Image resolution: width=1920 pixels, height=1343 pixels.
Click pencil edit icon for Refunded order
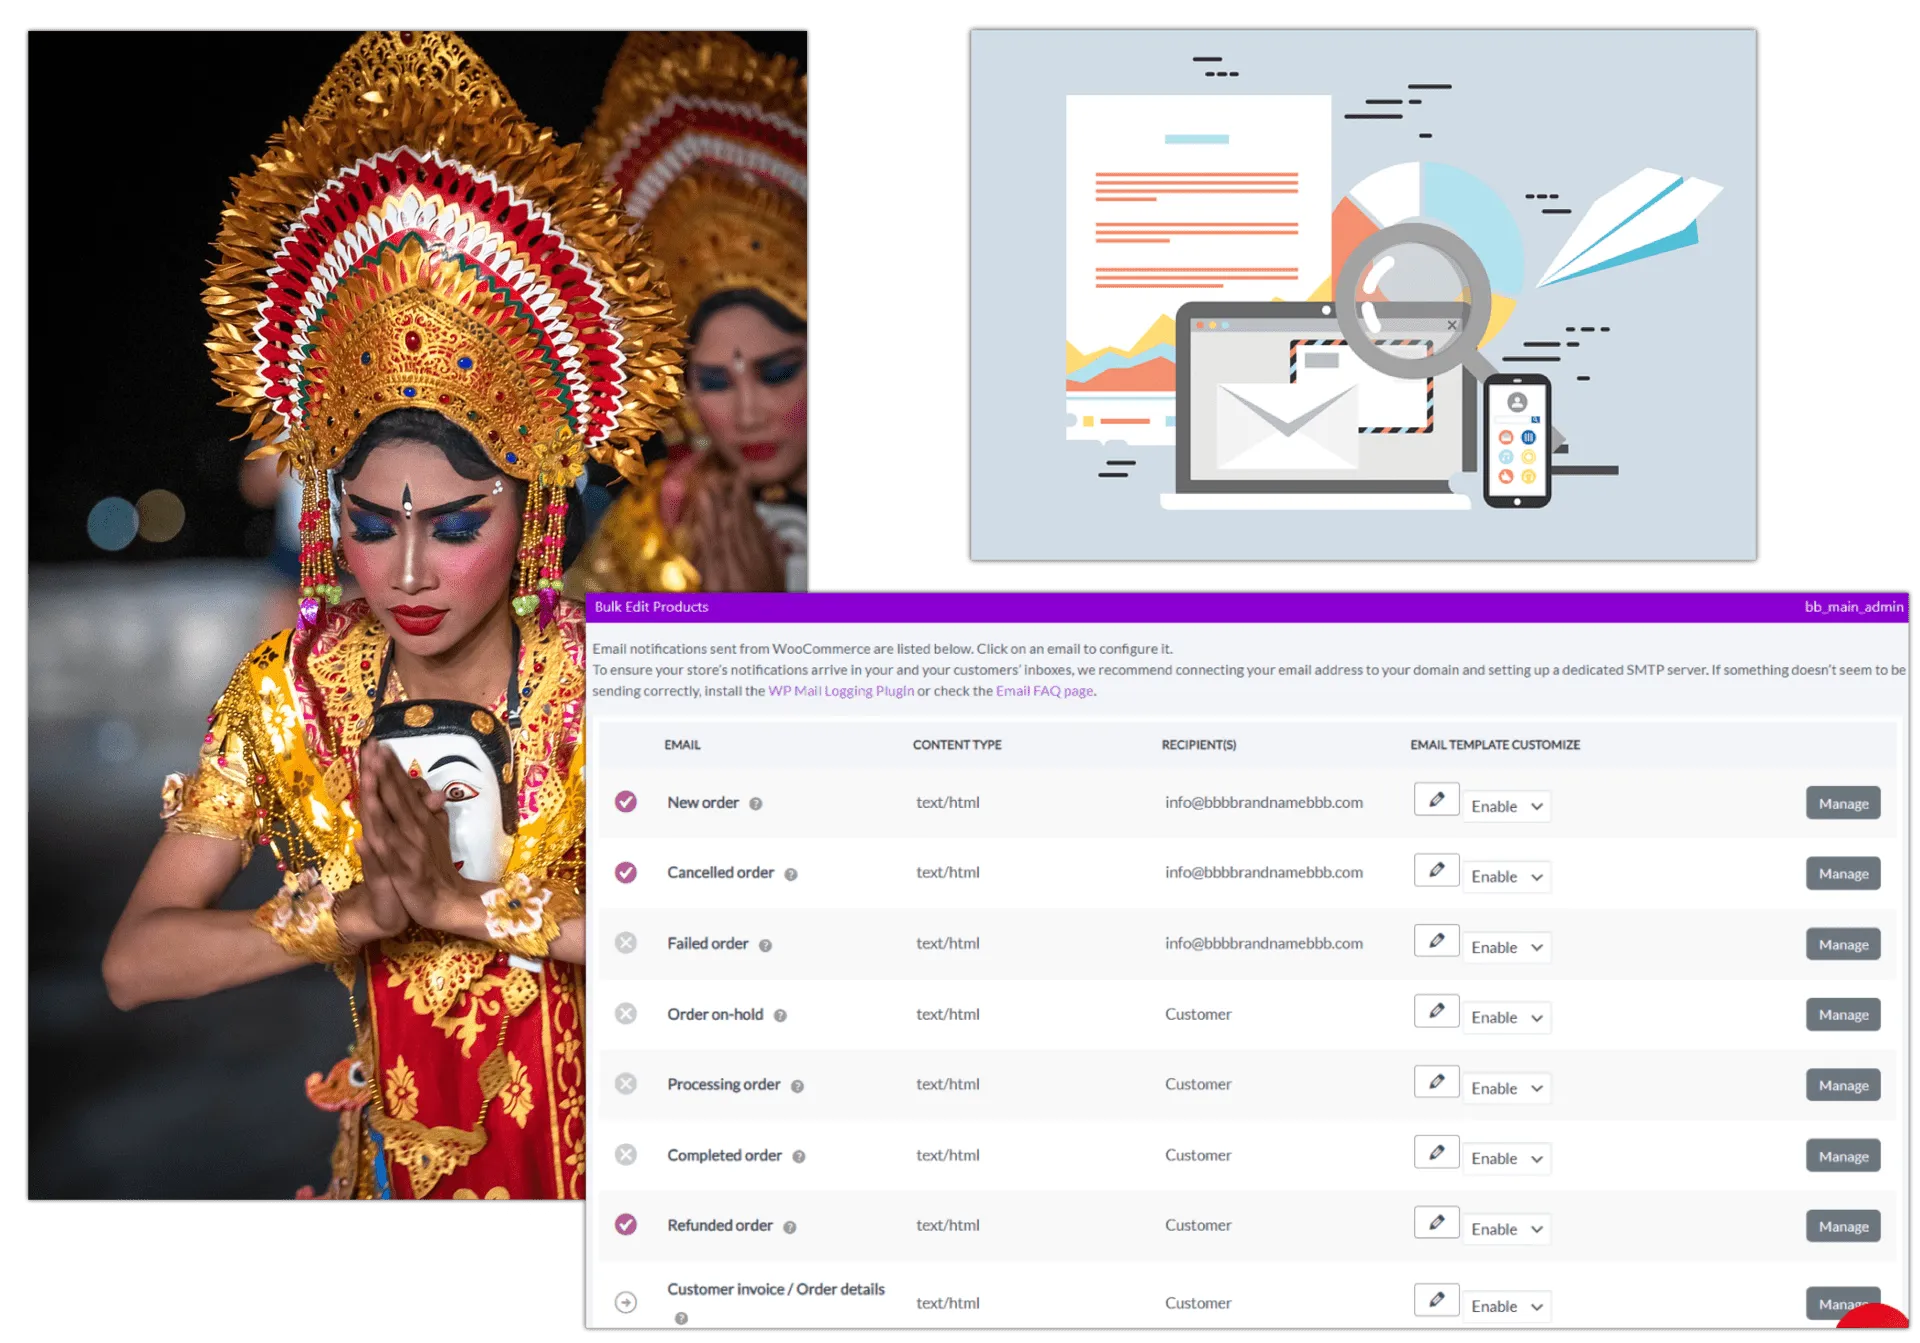tap(1436, 1223)
